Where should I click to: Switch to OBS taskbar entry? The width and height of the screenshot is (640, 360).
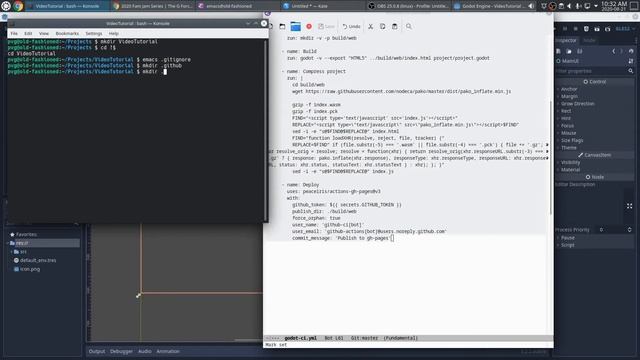(408, 6)
